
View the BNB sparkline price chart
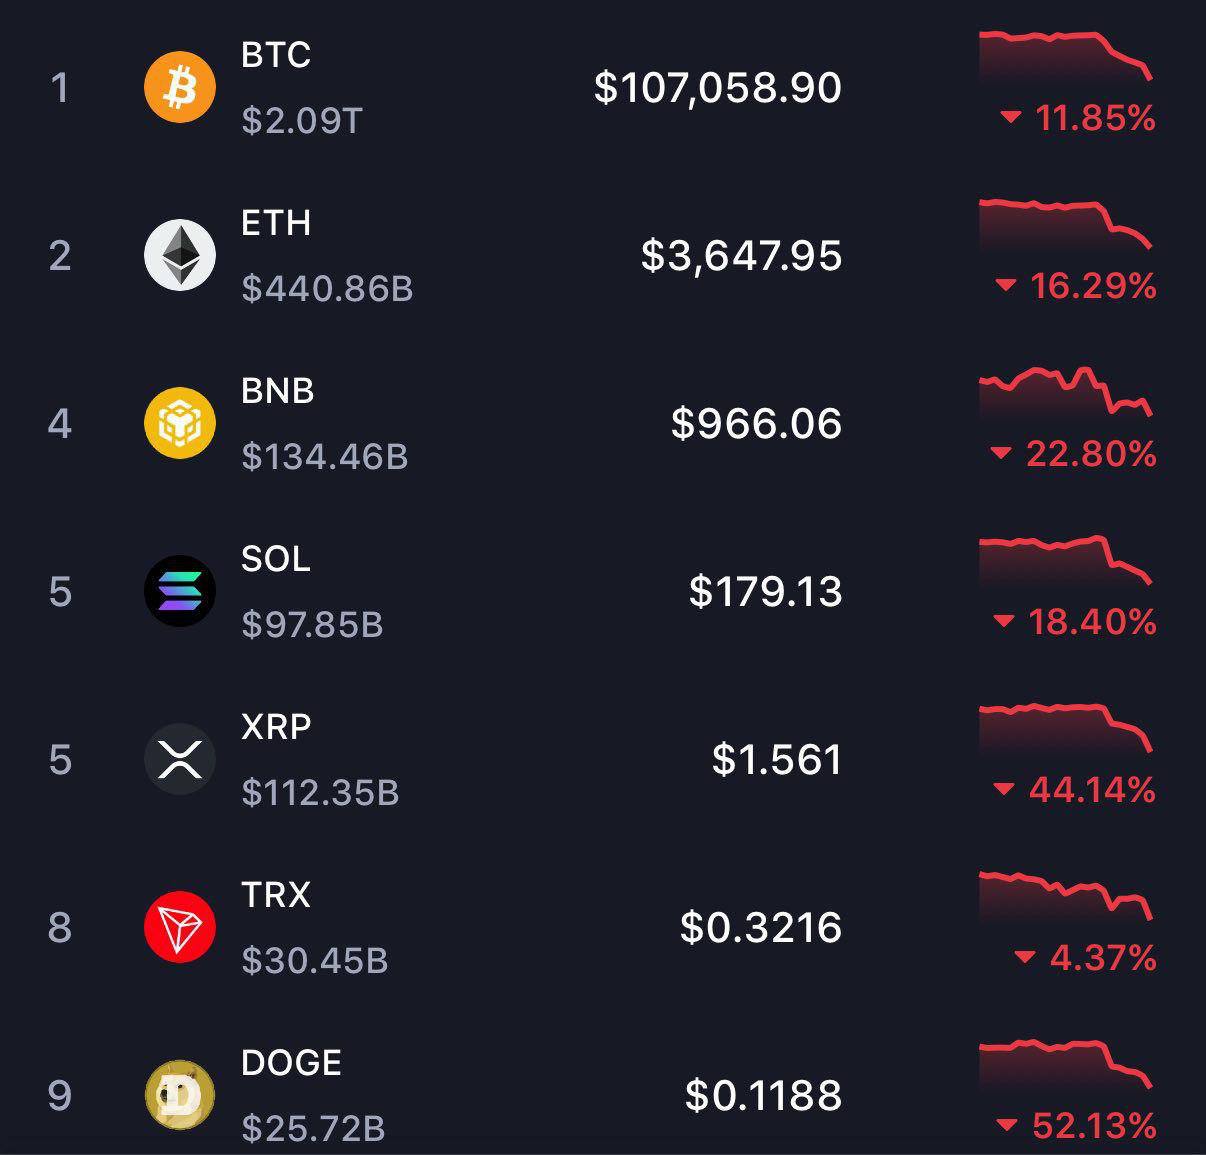pyautogui.click(x=1065, y=392)
